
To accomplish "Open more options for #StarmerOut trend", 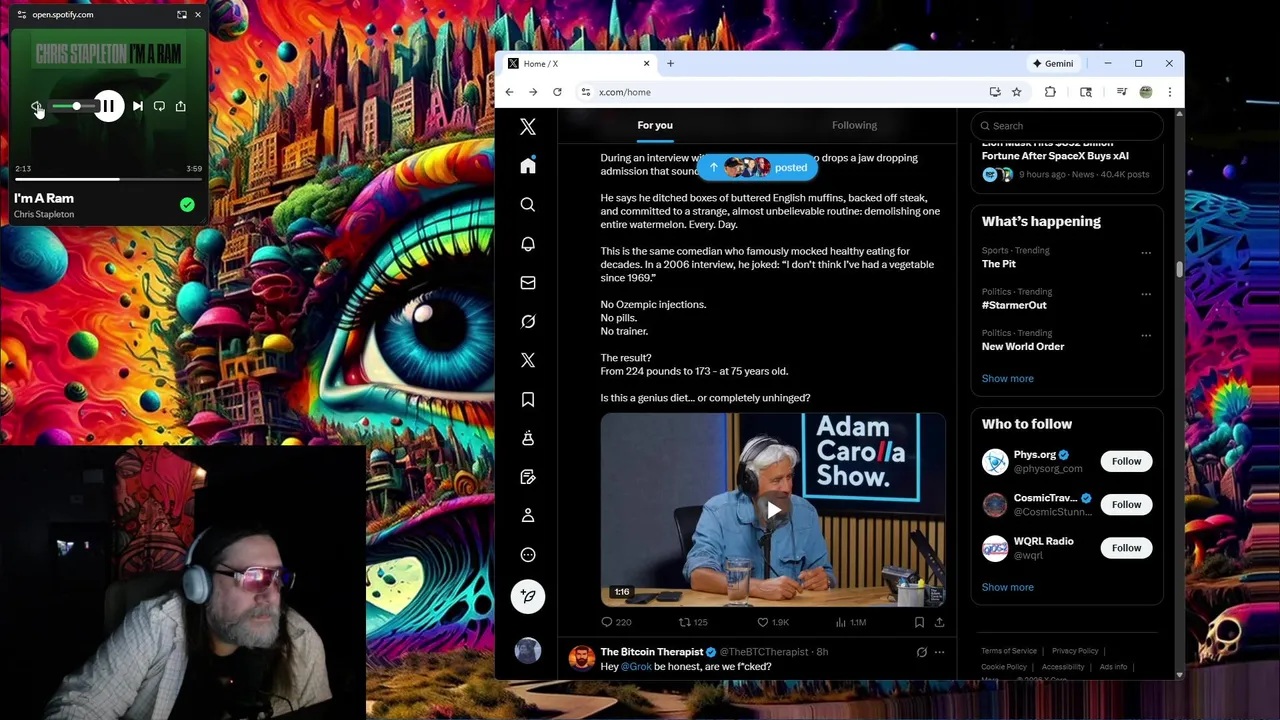I will pyautogui.click(x=1146, y=294).
